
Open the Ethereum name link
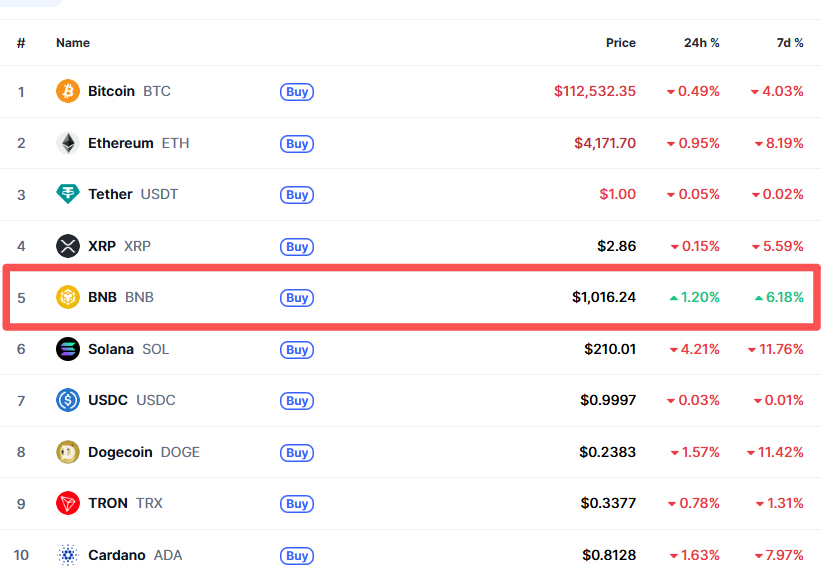pyautogui.click(x=120, y=143)
